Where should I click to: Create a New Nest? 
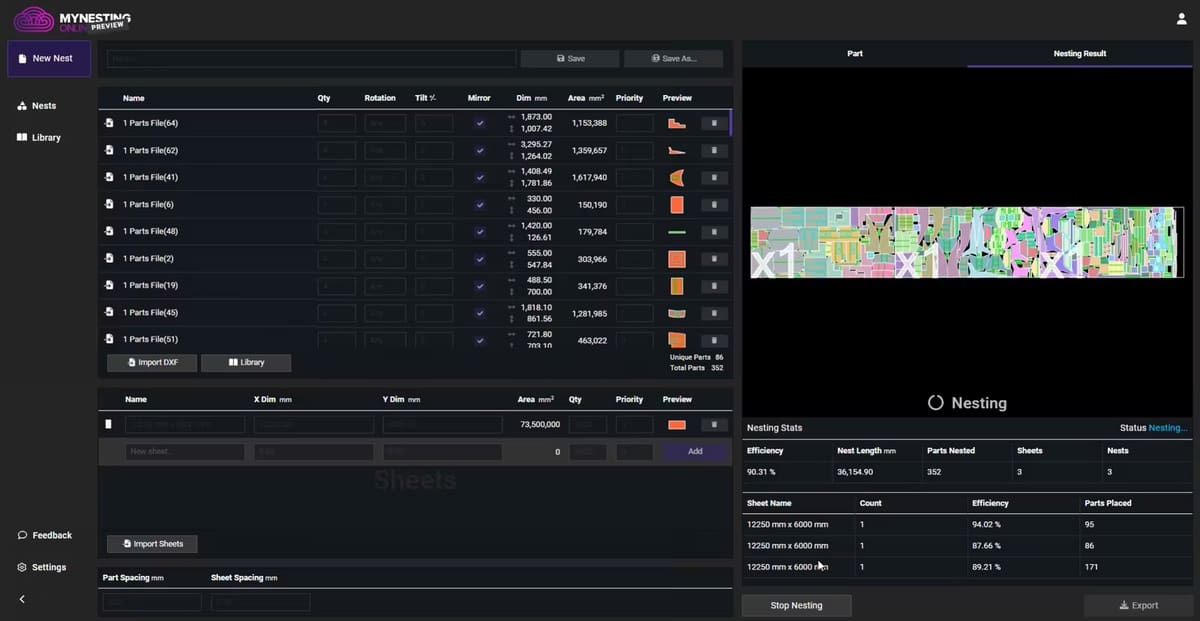[48, 58]
